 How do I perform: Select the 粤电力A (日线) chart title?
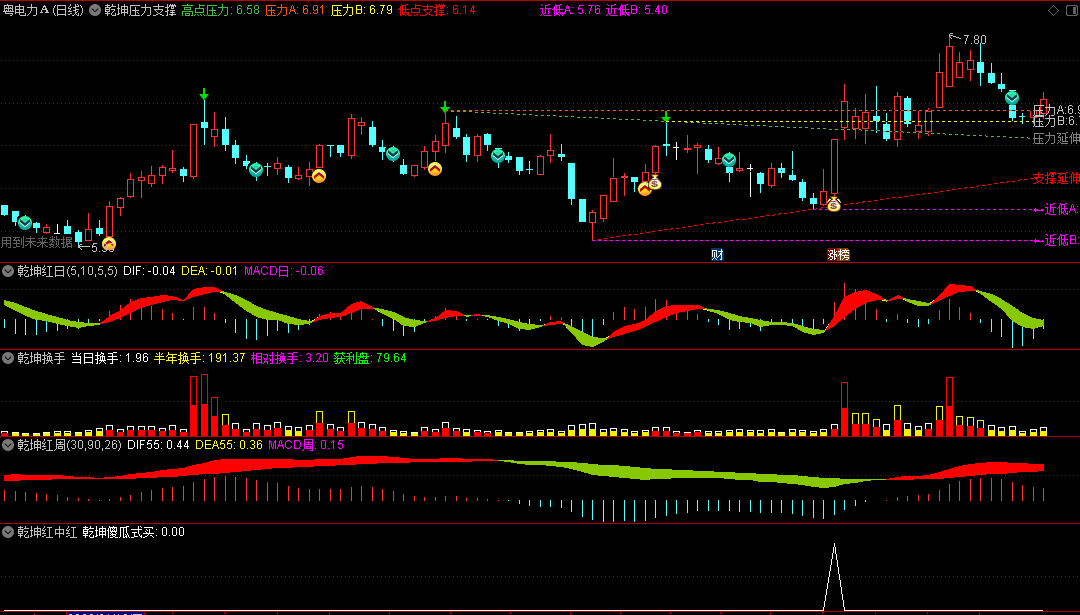pos(43,10)
